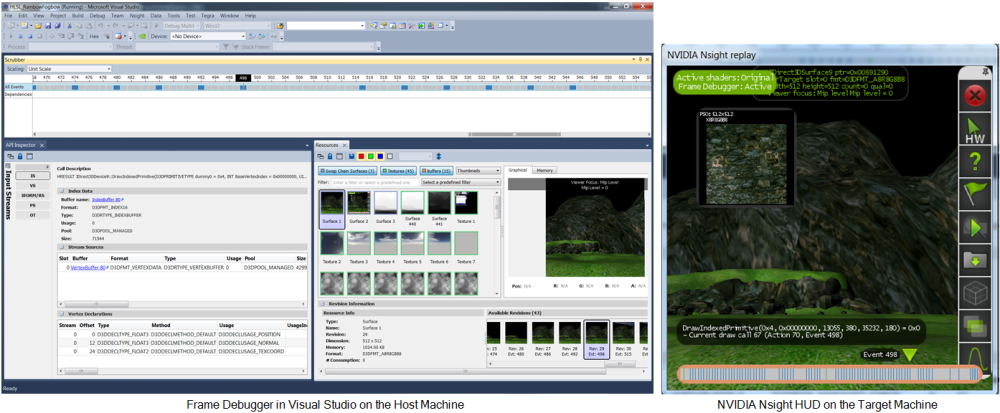
Task: Click the VertexBuffer 80 link
Action: [88, 268]
